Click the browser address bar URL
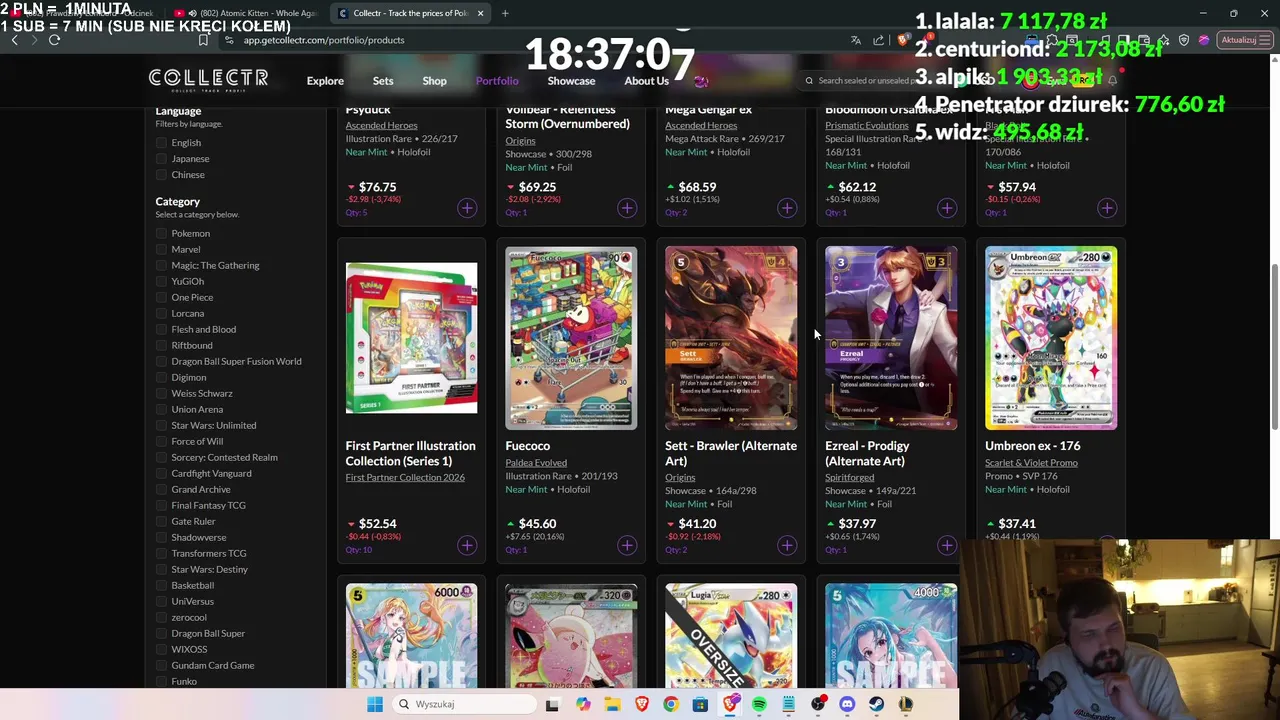Viewport: 1280px width, 720px height. 324,40
